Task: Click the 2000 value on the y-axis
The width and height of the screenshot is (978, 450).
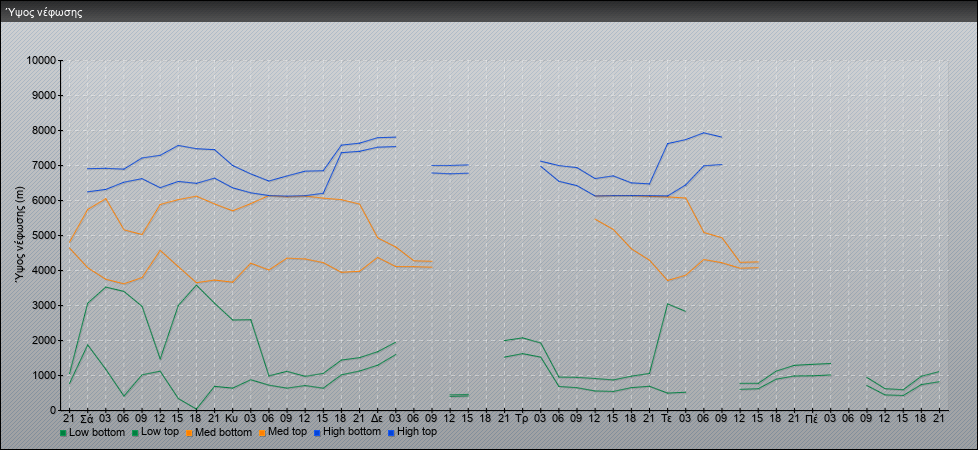Action: [44, 340]
